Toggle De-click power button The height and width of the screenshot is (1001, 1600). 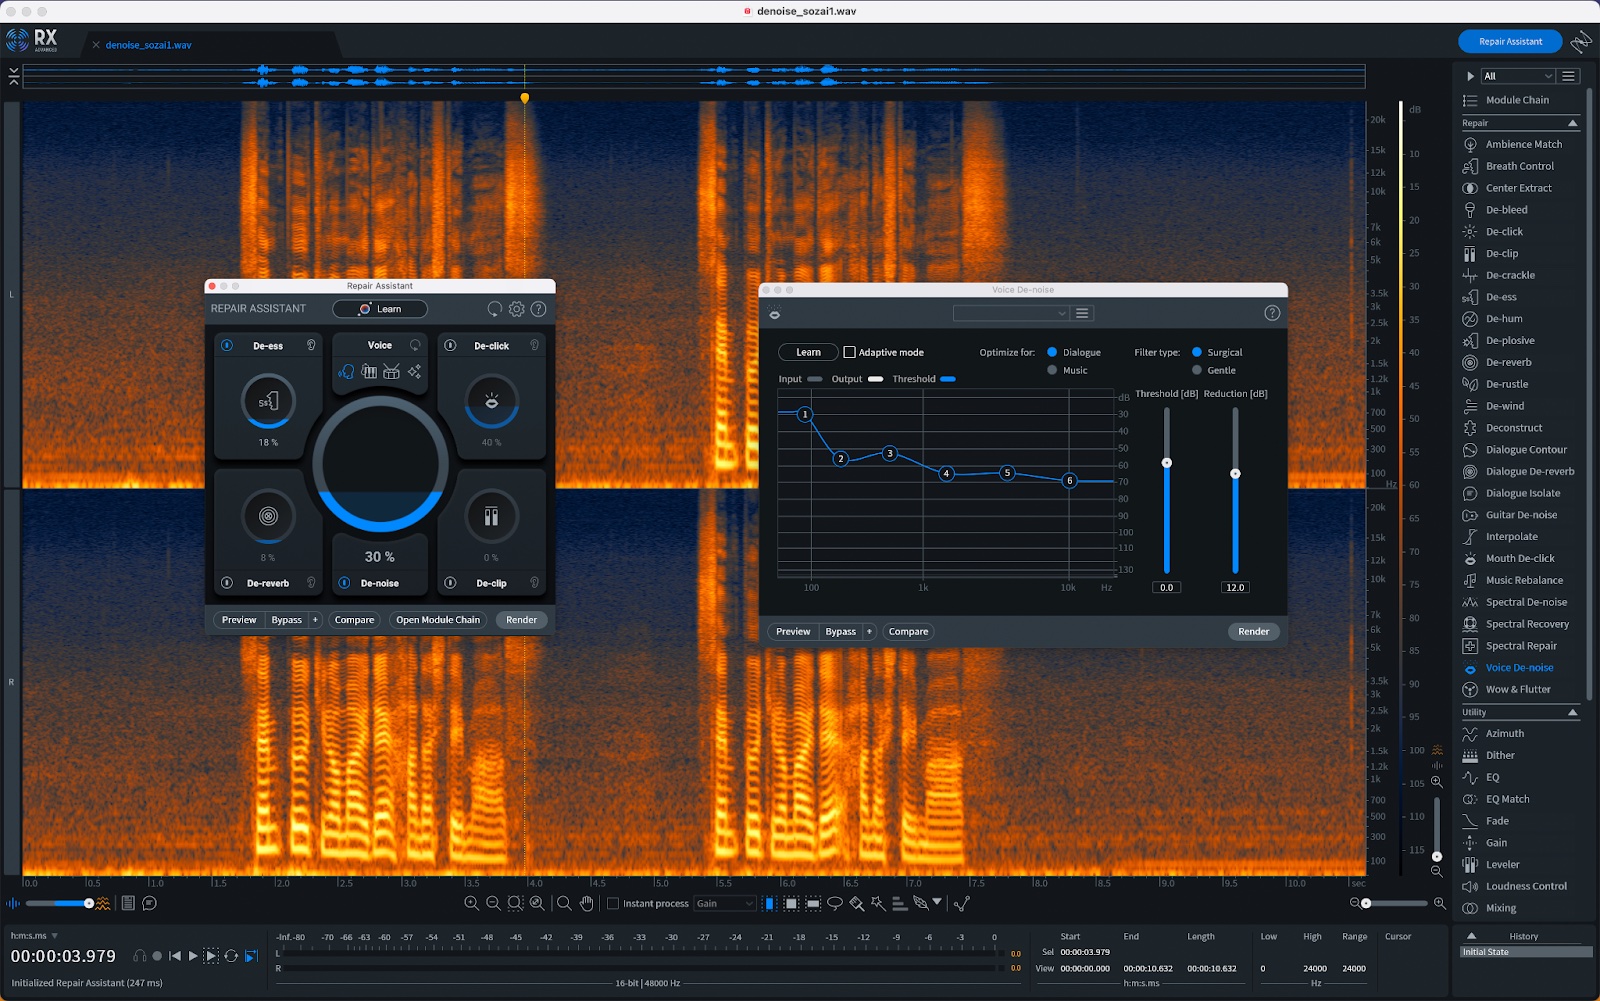(450, 345)
